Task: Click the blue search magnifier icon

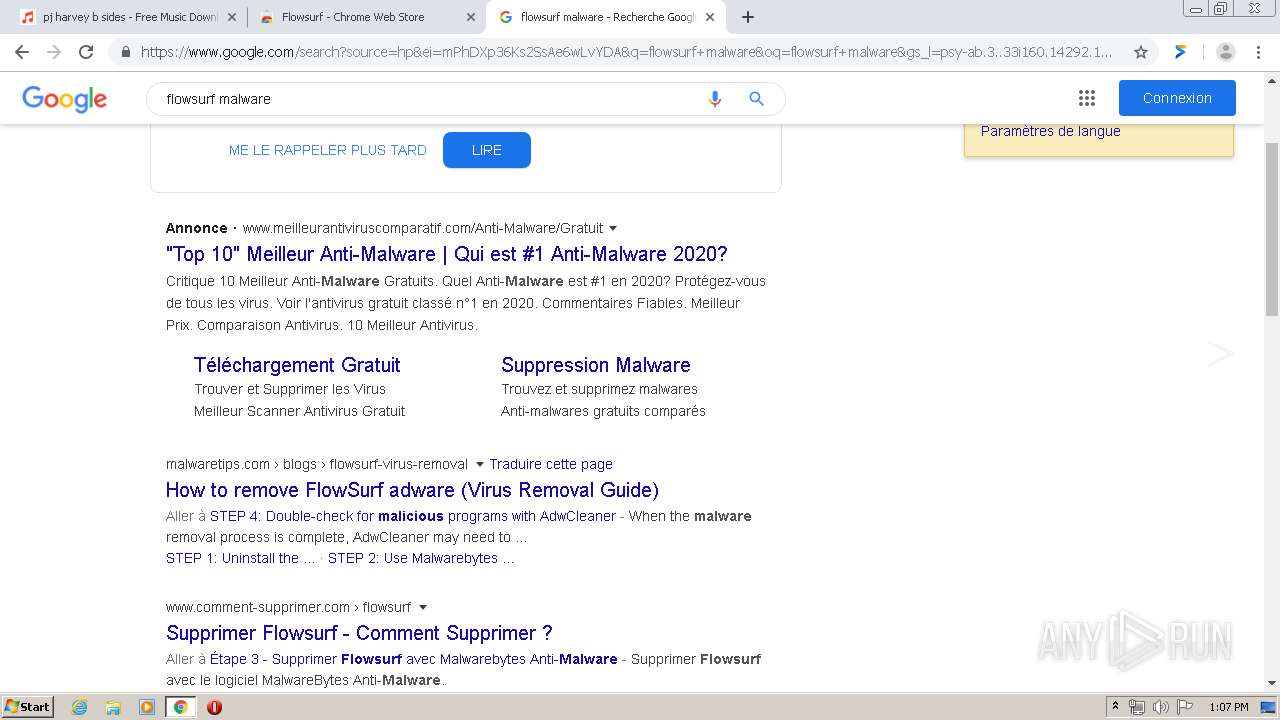Action: coord(757,98)
